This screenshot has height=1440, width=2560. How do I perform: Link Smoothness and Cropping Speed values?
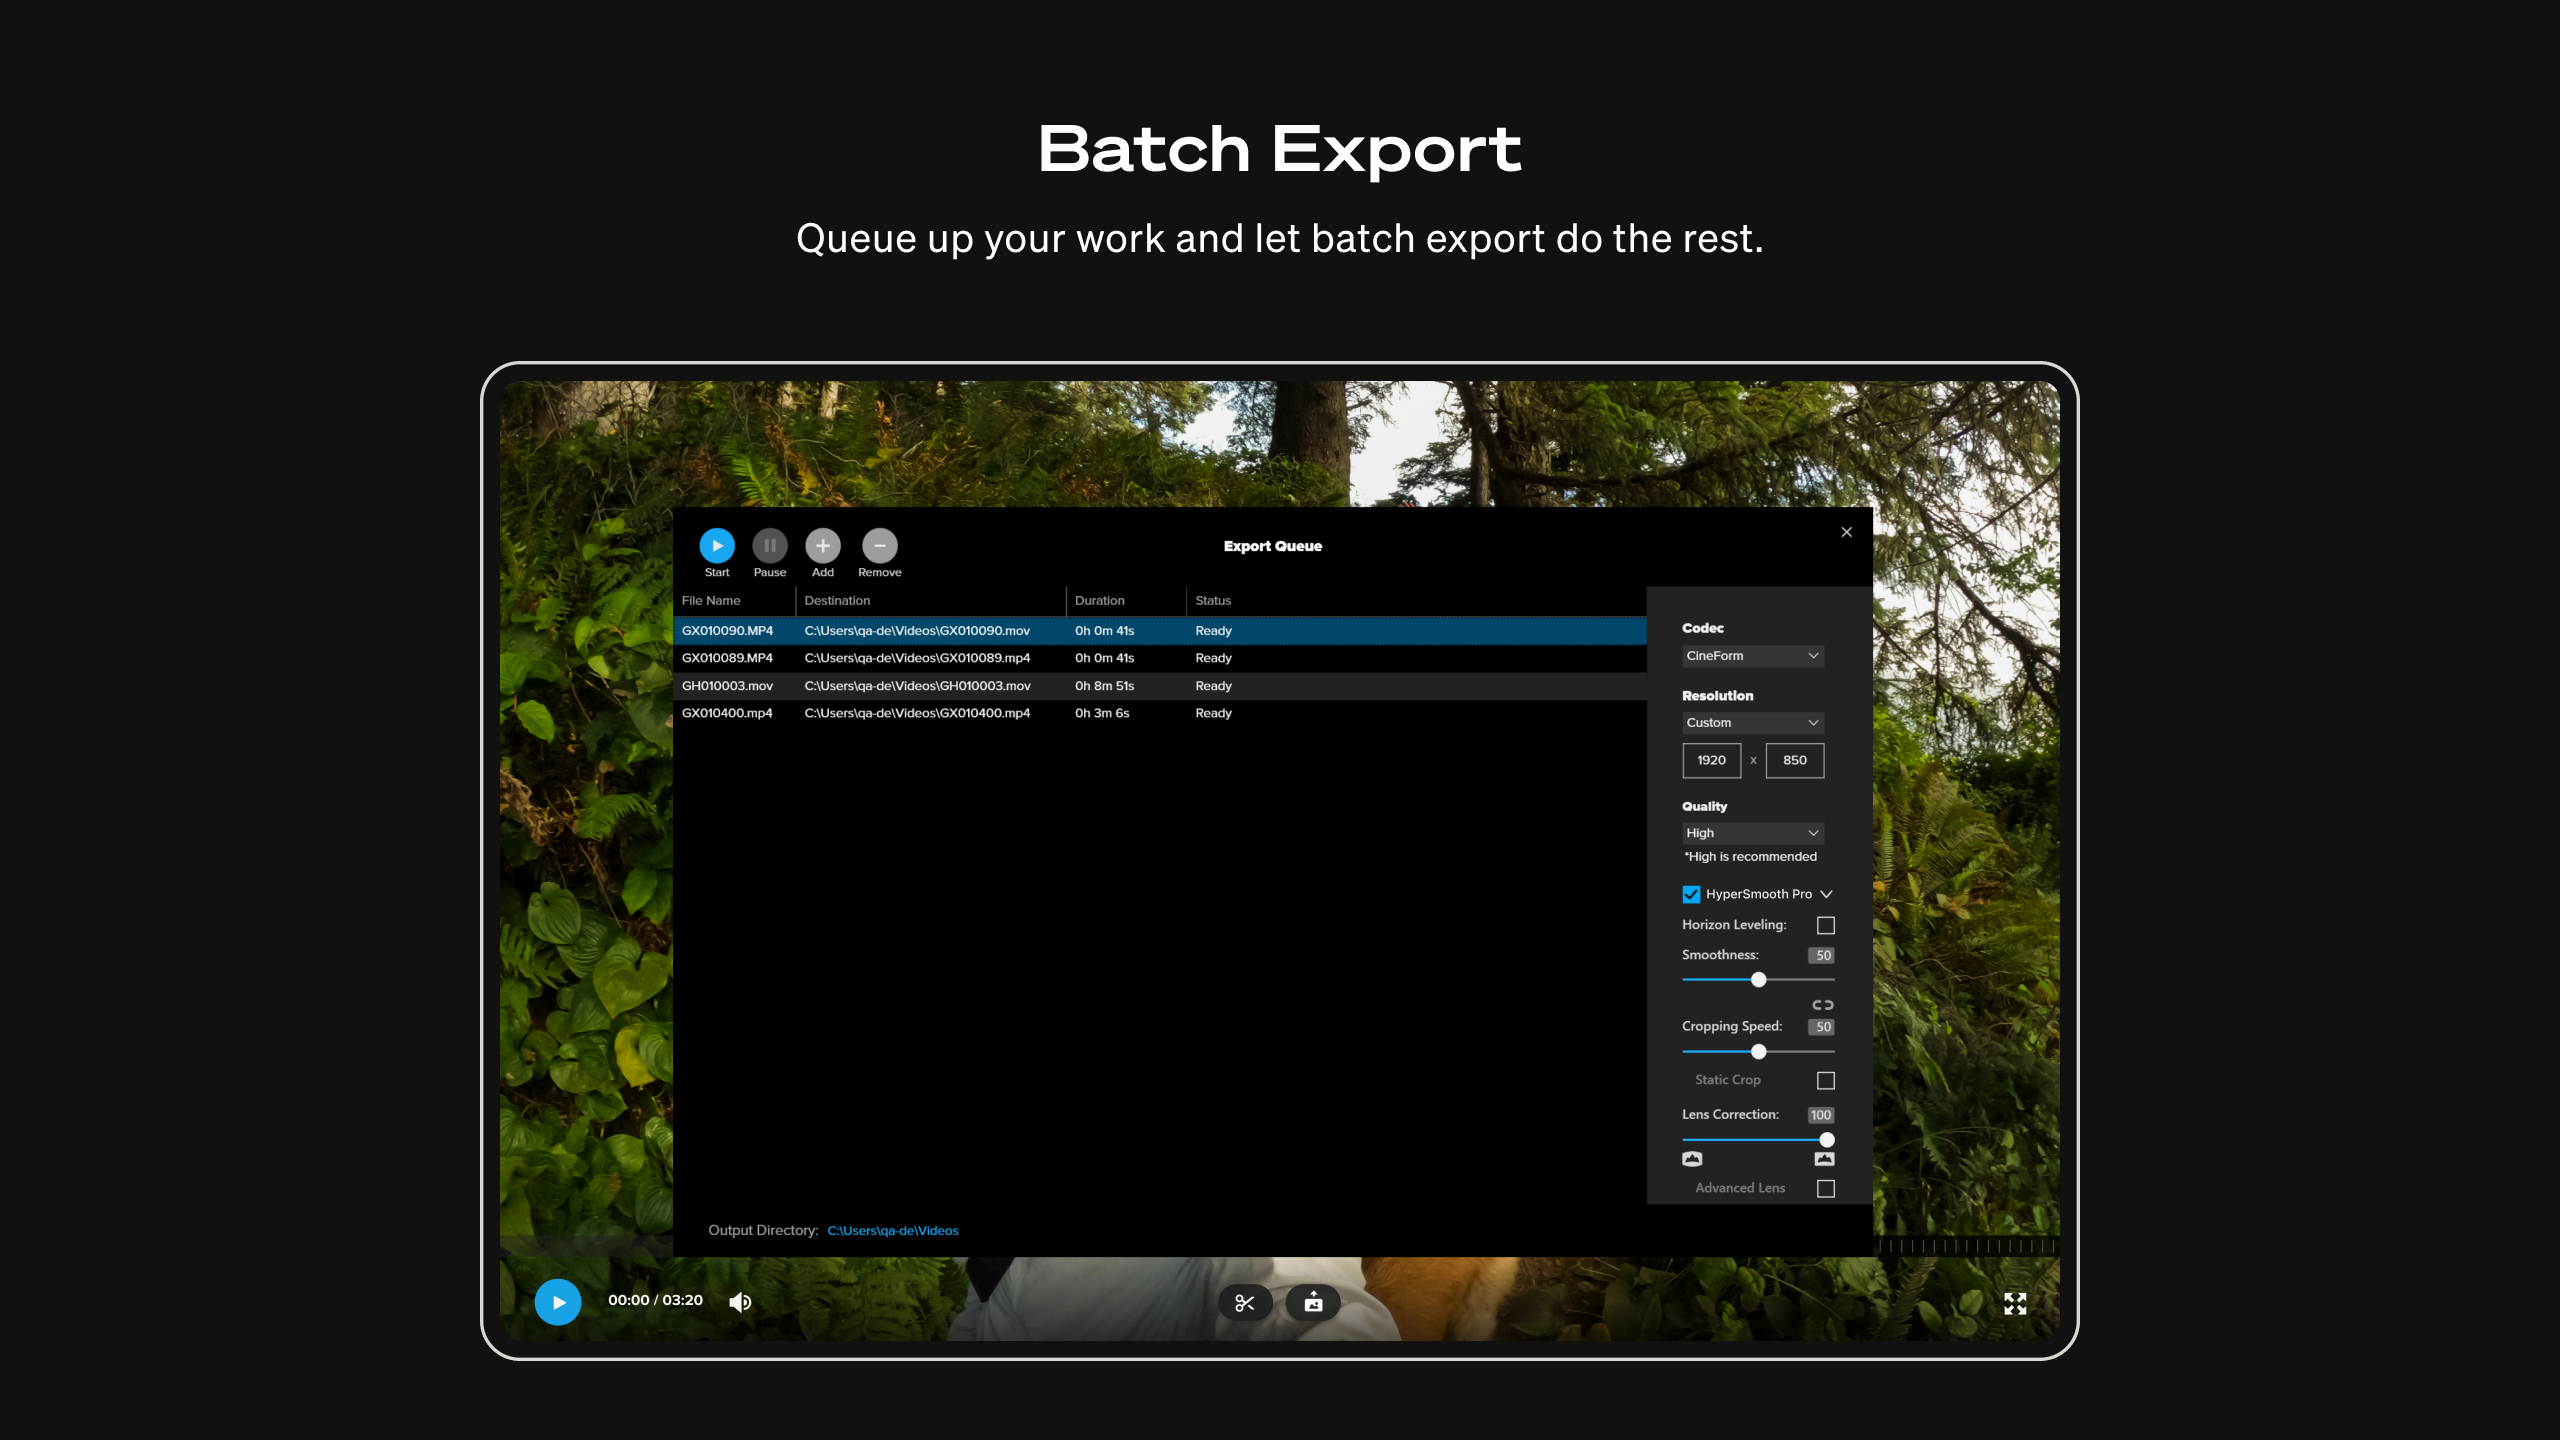[x=1822, y=1005]
